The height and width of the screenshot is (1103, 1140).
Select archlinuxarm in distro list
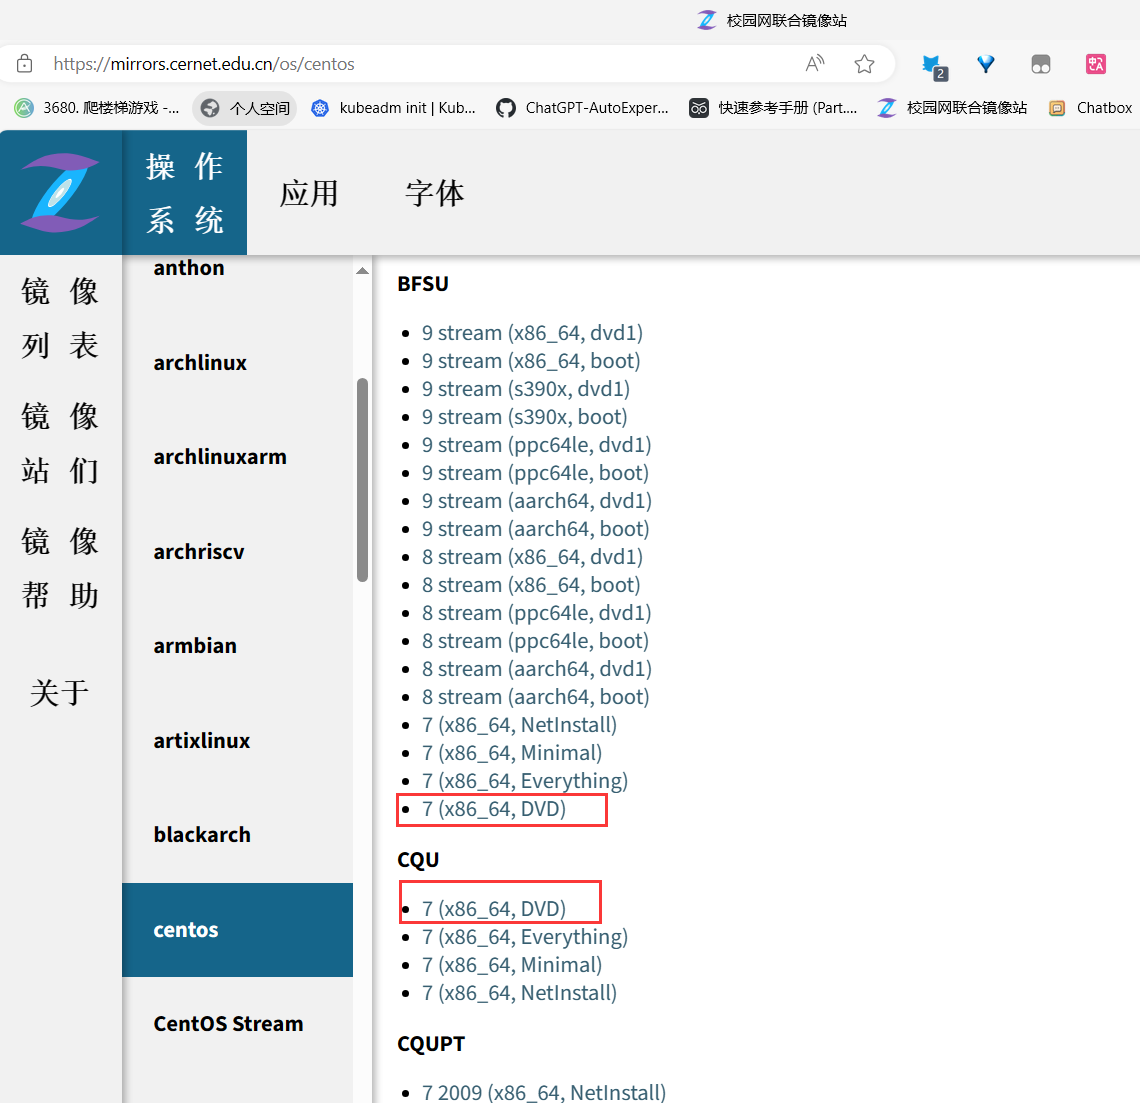pyautogui.click(x=220, y=457)
